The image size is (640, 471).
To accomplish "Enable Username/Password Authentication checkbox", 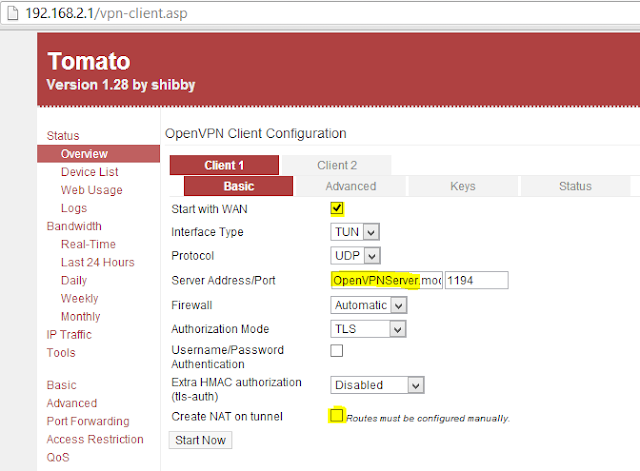I will (337, 351).
